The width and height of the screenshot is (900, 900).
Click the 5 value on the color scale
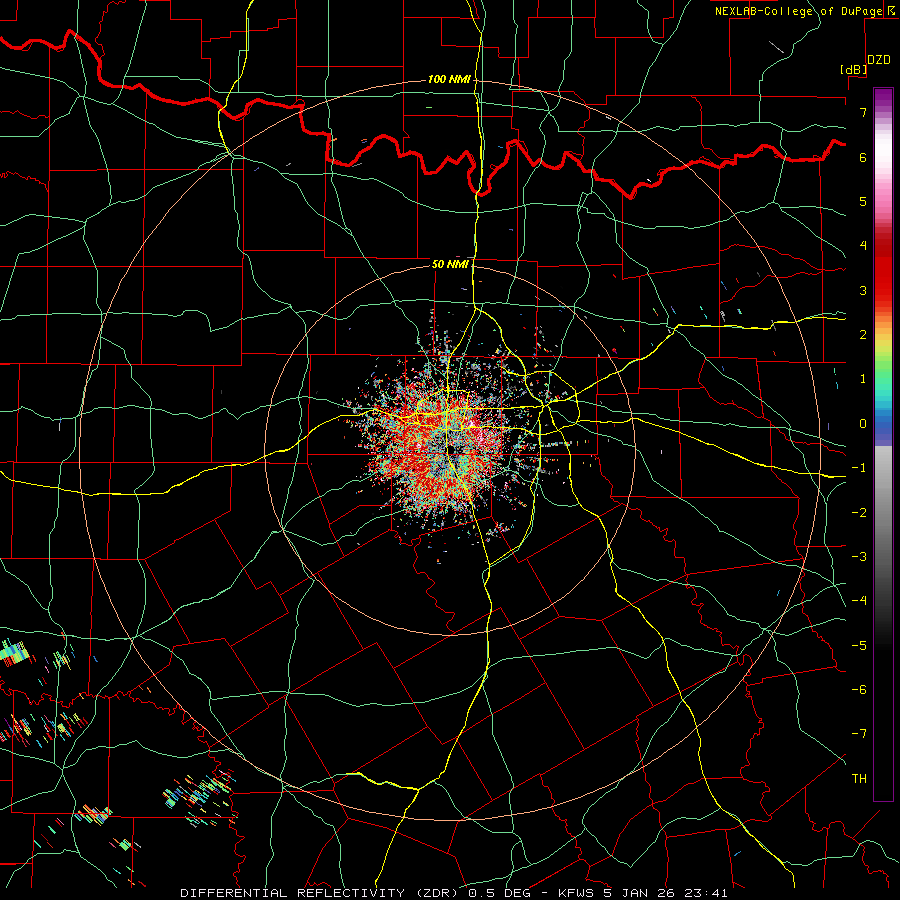pyautogui.click(x=863, y=201)
